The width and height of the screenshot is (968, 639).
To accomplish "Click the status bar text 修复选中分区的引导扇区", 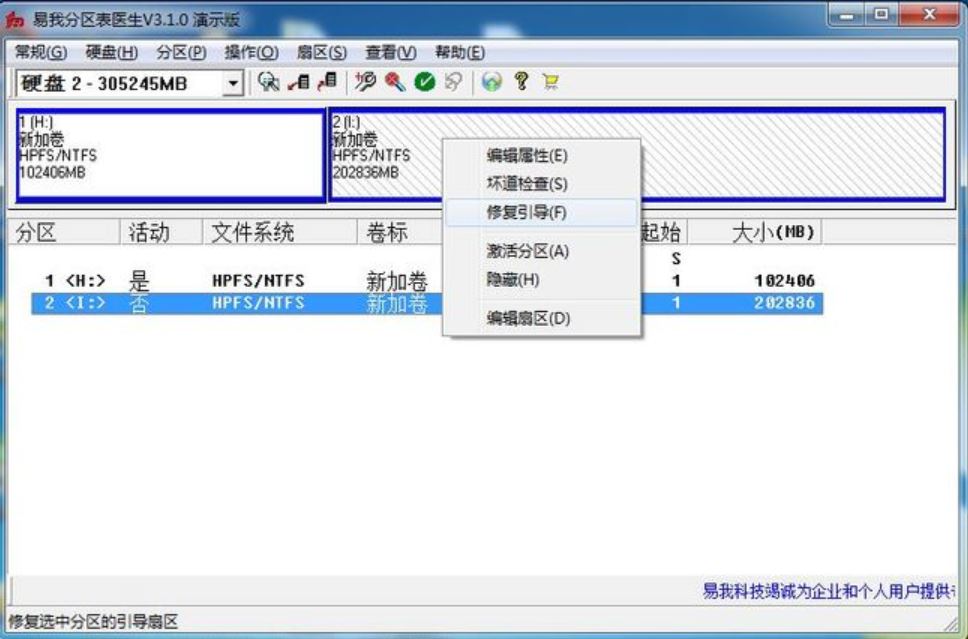I will (93, 621).
